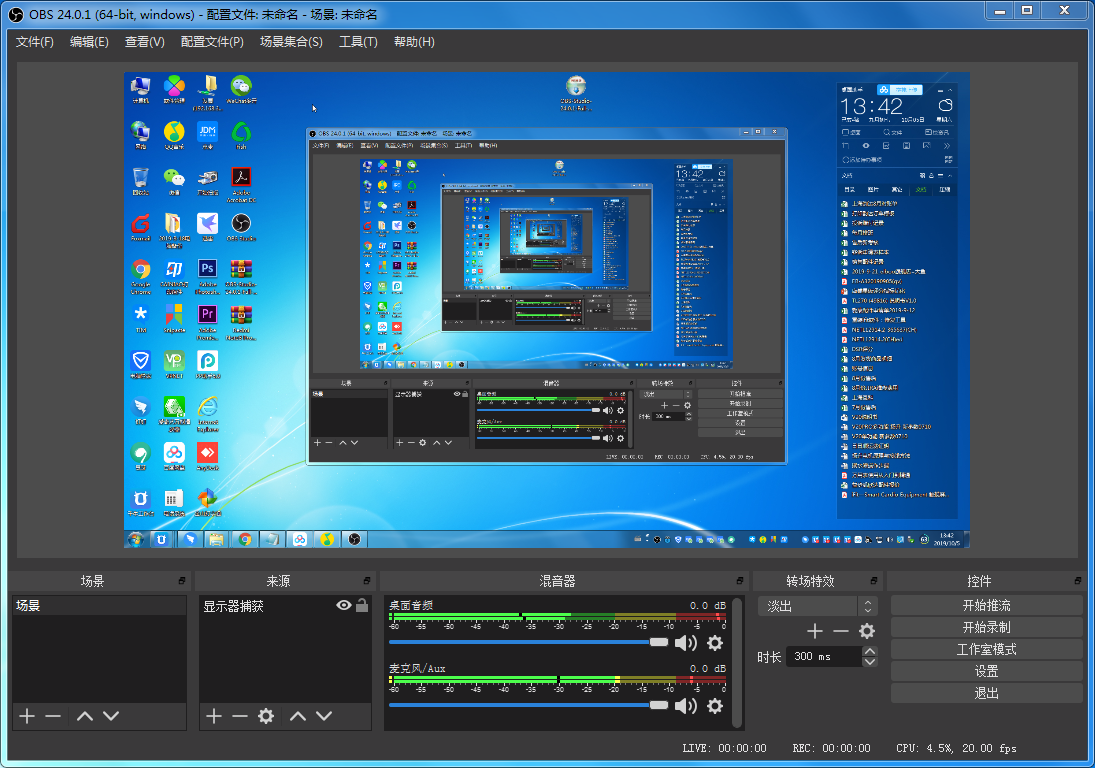Add a transition with the plus icon

814,631
